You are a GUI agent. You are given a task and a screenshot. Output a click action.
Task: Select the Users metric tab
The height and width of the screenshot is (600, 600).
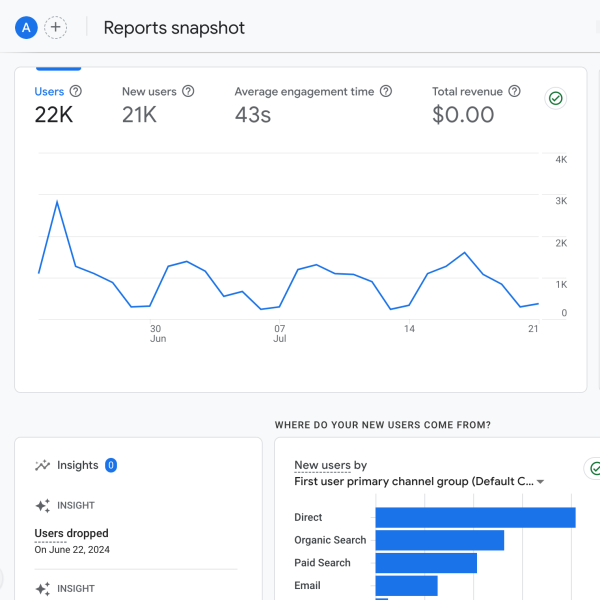tap(53, 105)
